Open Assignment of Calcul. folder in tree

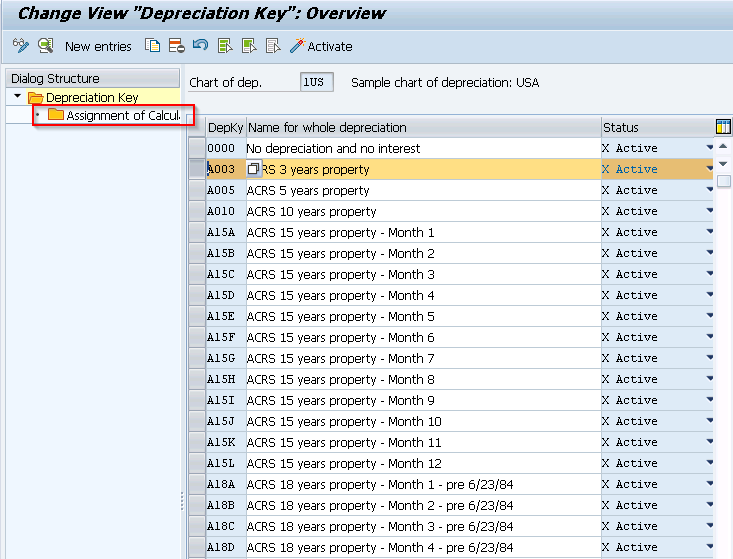pyautogui.click(x=114, y=115)
